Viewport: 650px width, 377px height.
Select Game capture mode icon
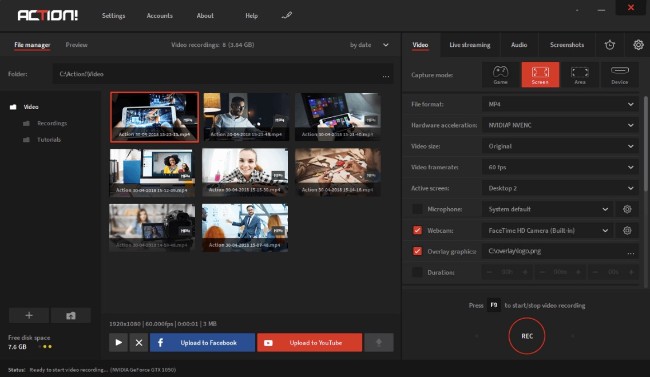(x=500, y=75)
